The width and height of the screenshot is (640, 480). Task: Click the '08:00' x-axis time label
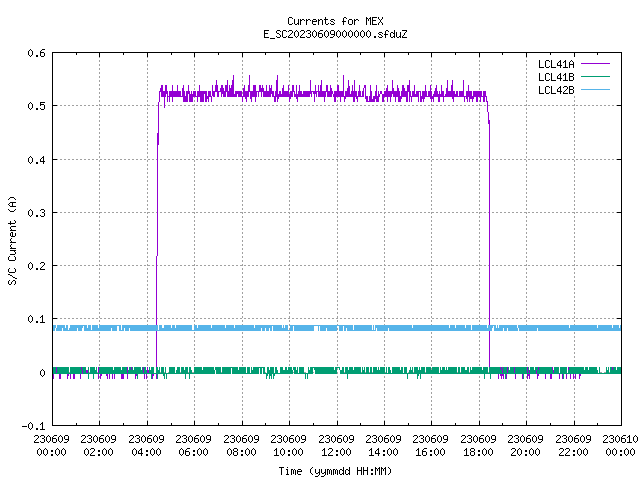241,452
